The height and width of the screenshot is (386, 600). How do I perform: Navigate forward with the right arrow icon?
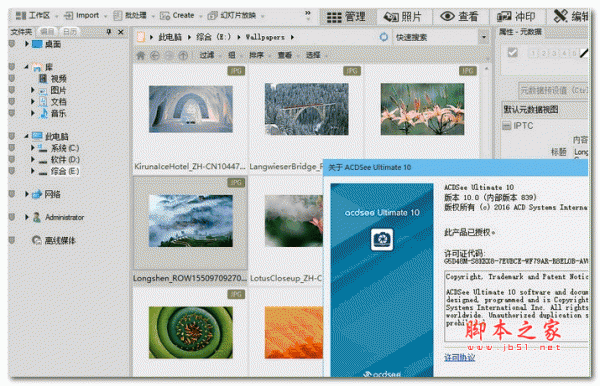[x=169, y=55]
